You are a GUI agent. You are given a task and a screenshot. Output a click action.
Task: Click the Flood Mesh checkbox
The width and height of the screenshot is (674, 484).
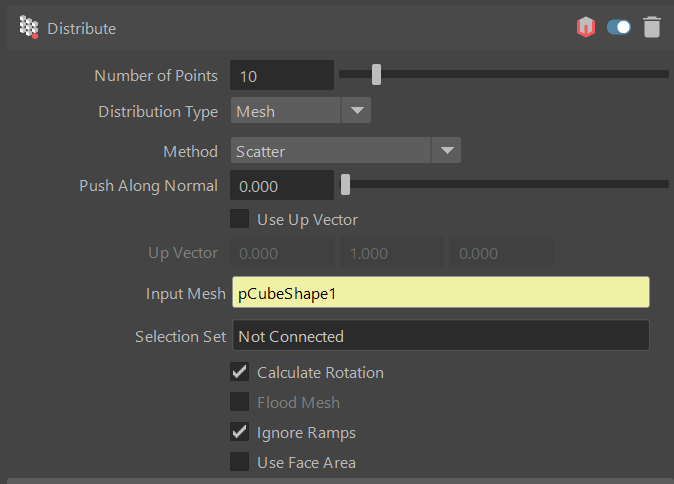tap(240, 402)
